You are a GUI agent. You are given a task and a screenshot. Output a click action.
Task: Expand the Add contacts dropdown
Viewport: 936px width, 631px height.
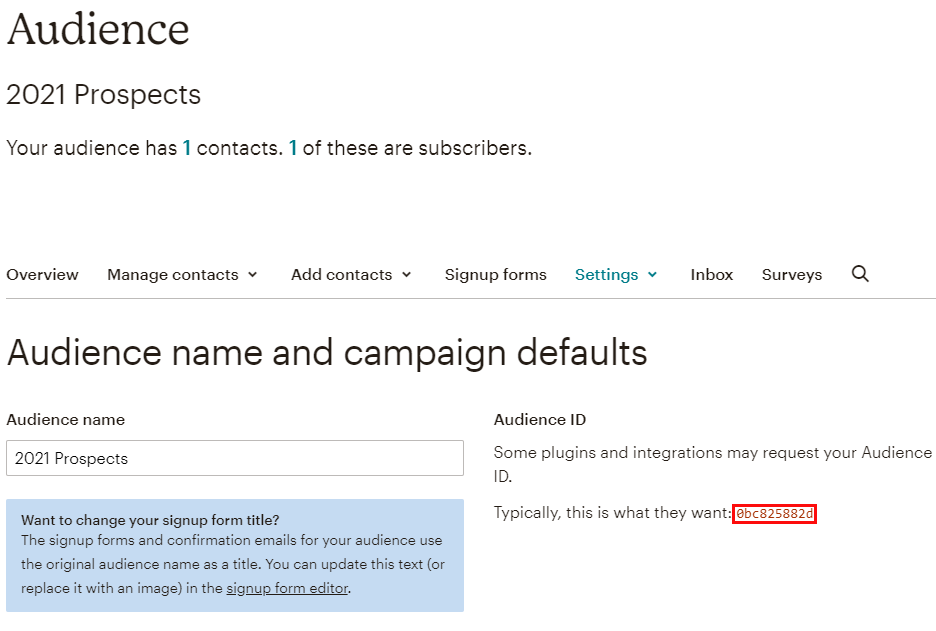click(x=406, y=274)
